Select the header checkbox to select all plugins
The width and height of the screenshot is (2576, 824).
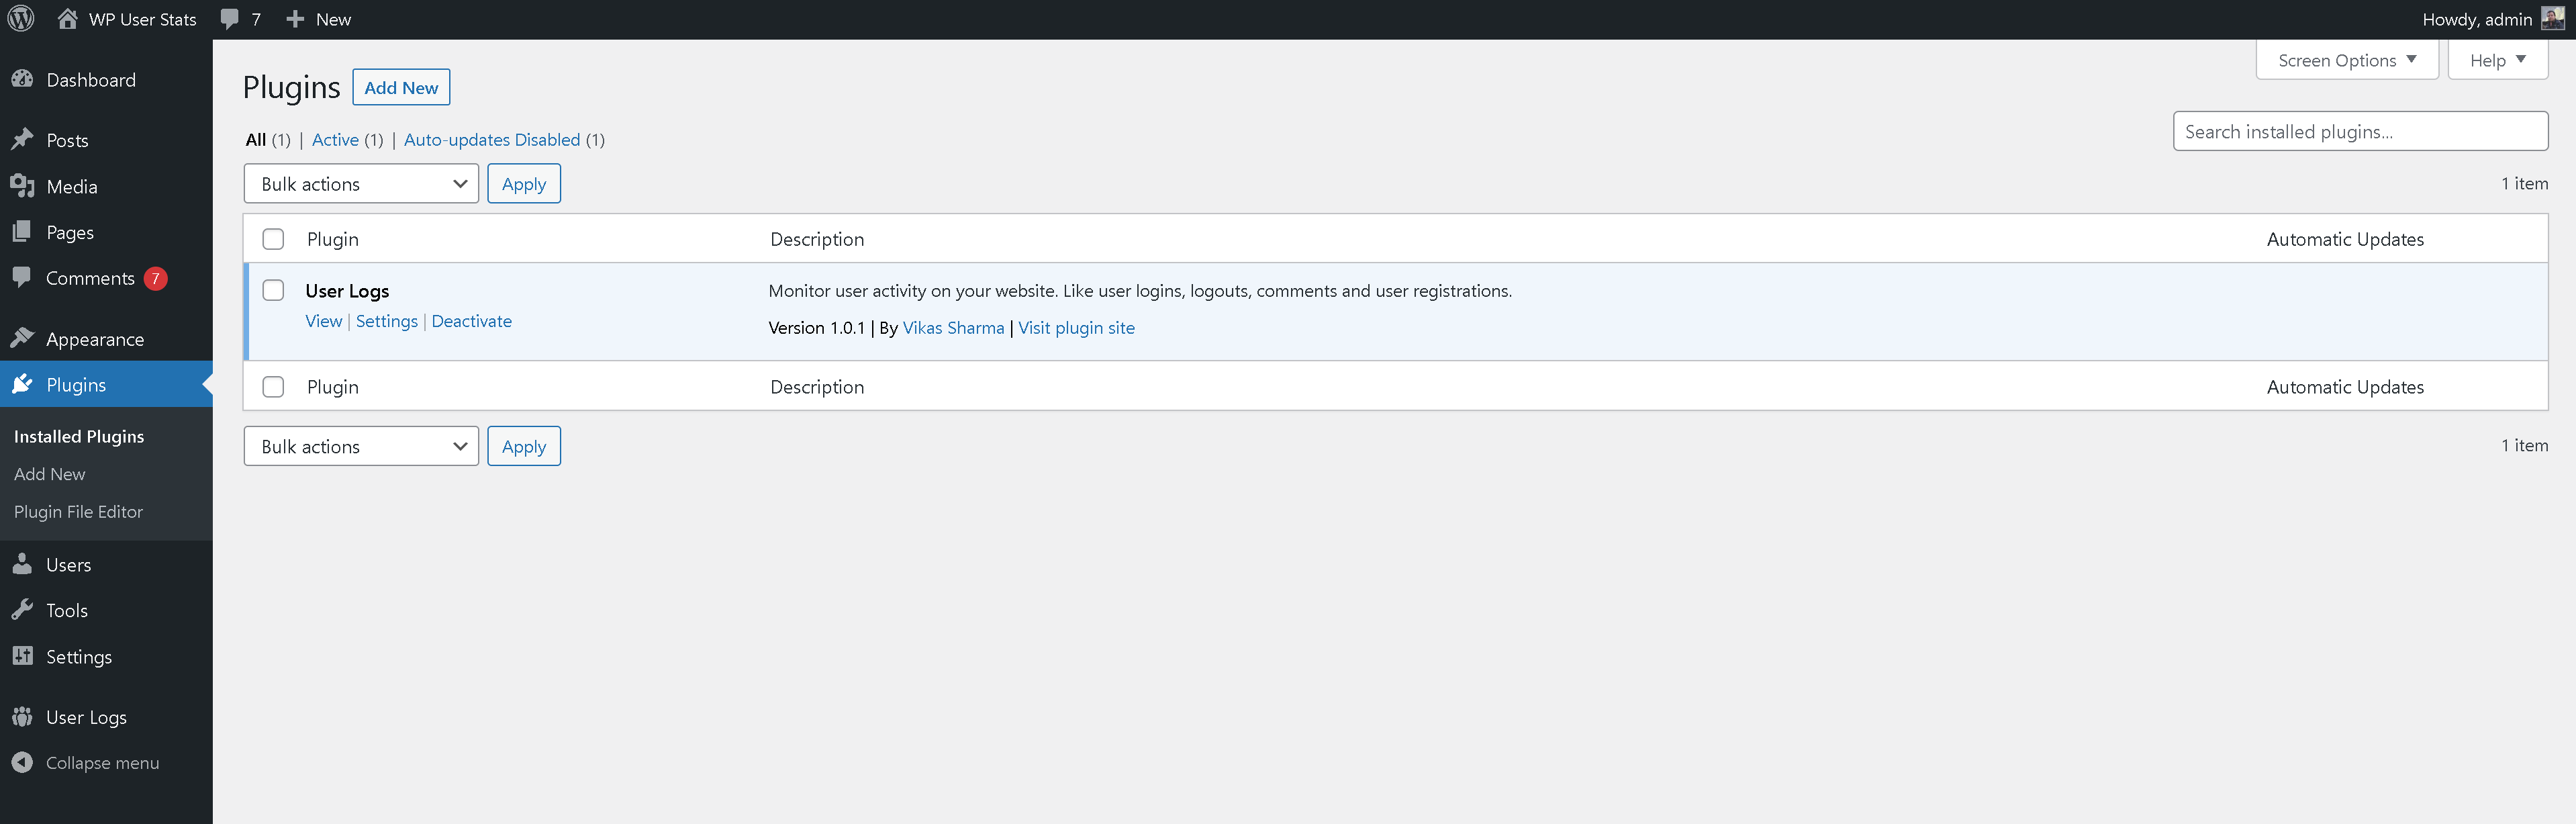tap(273, 239)
